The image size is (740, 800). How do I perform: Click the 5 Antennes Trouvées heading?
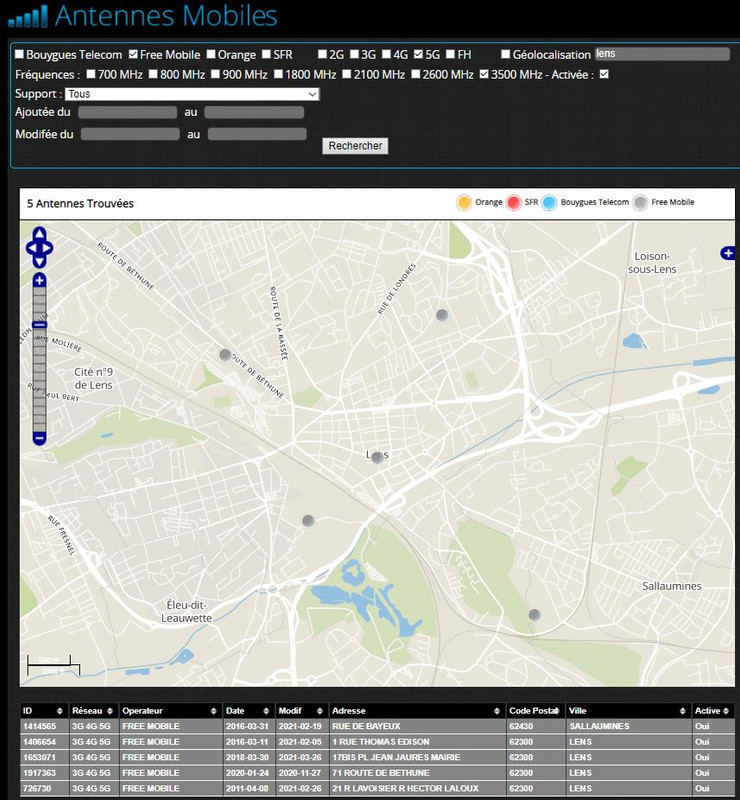pos(80,204)
